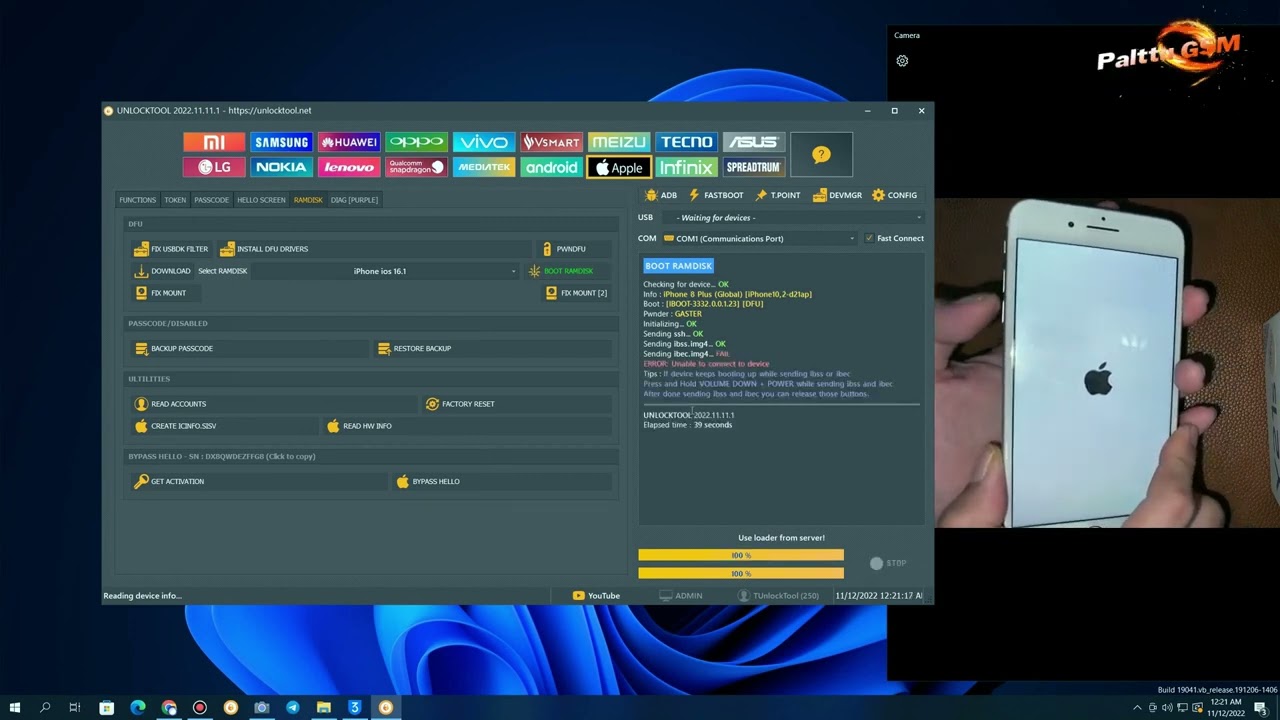Viewport: 1280px width, 720px height.
Task: Open the notification center icon
Action: coord(1260,708)
